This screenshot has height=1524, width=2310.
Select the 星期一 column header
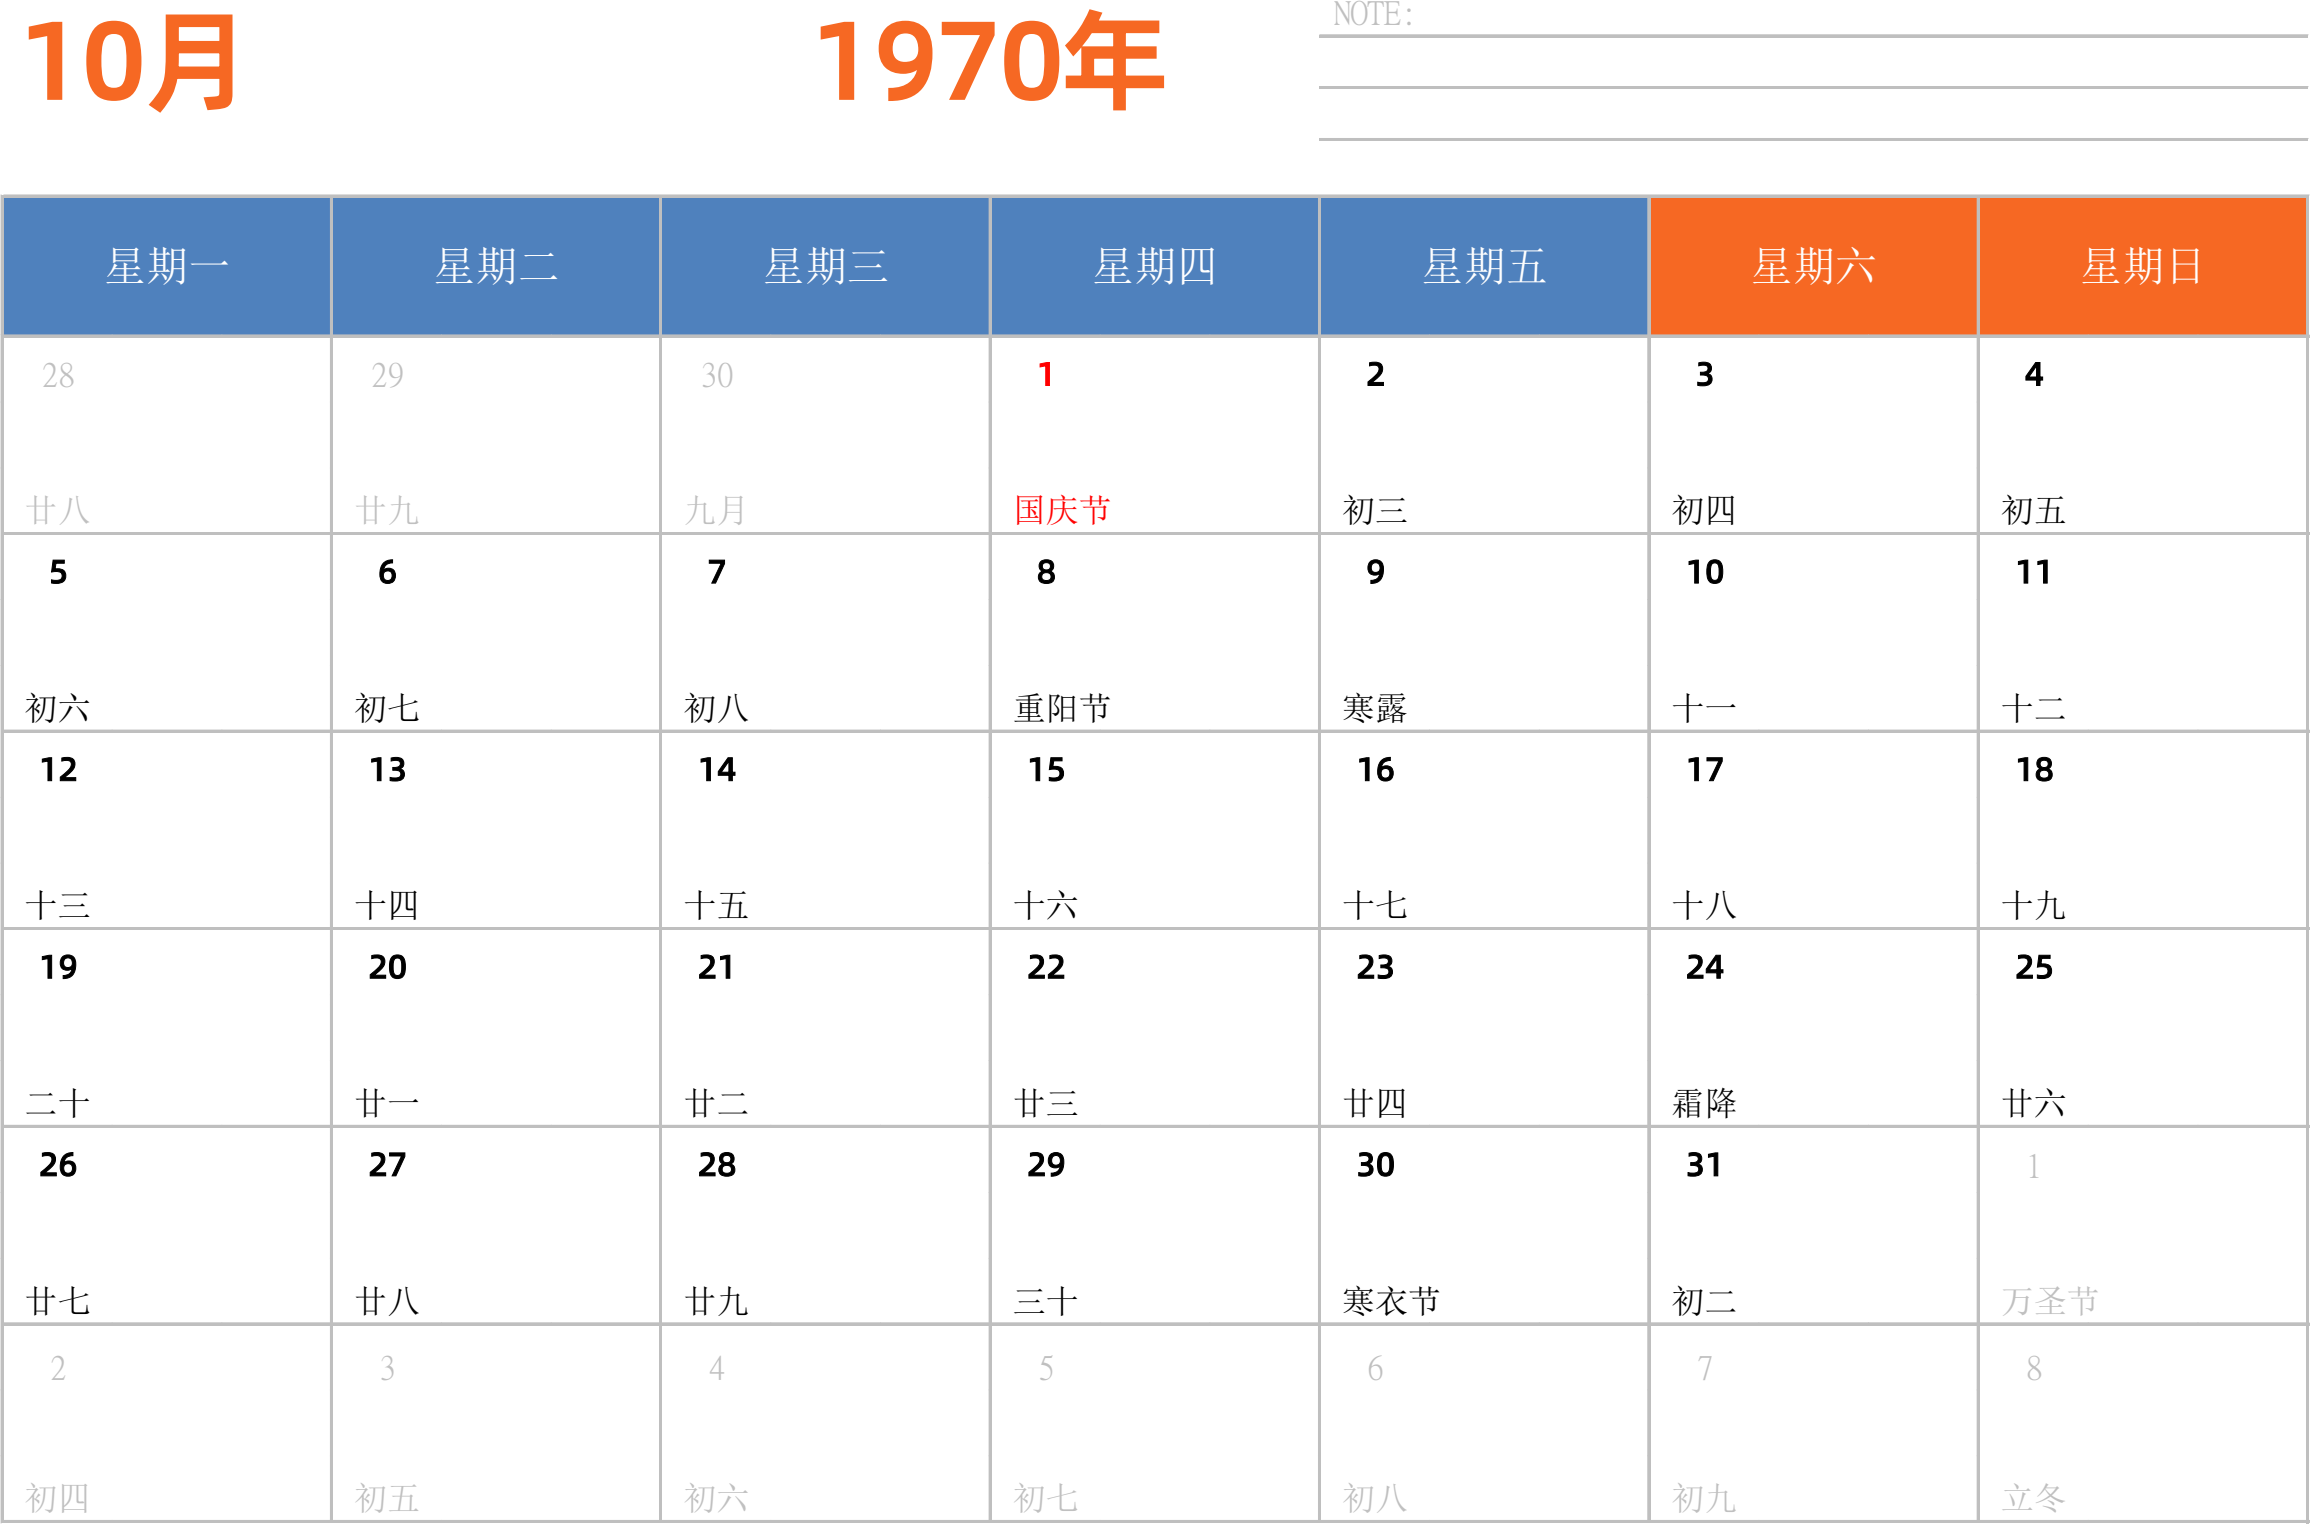[x=167, y=266]
